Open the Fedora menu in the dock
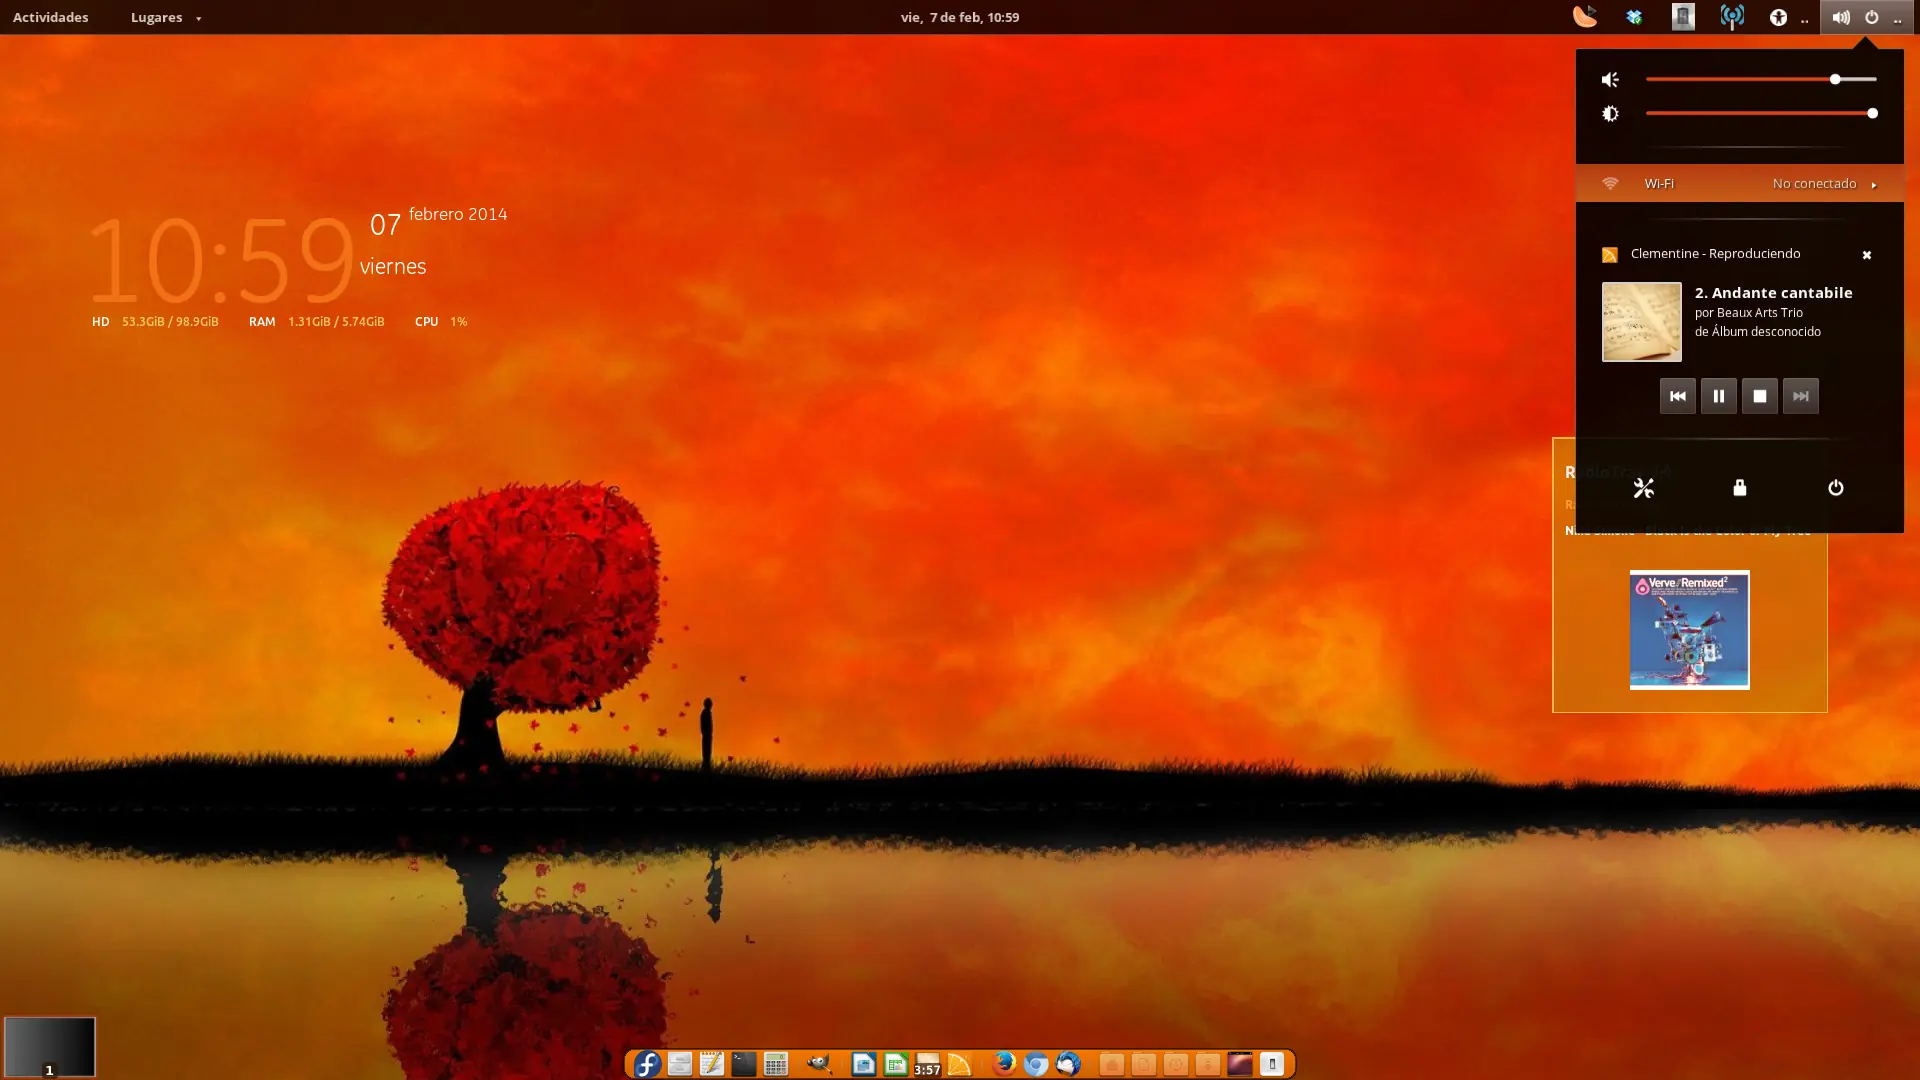This screenshot has width=1920, height=1080. tap(647, 1064)
